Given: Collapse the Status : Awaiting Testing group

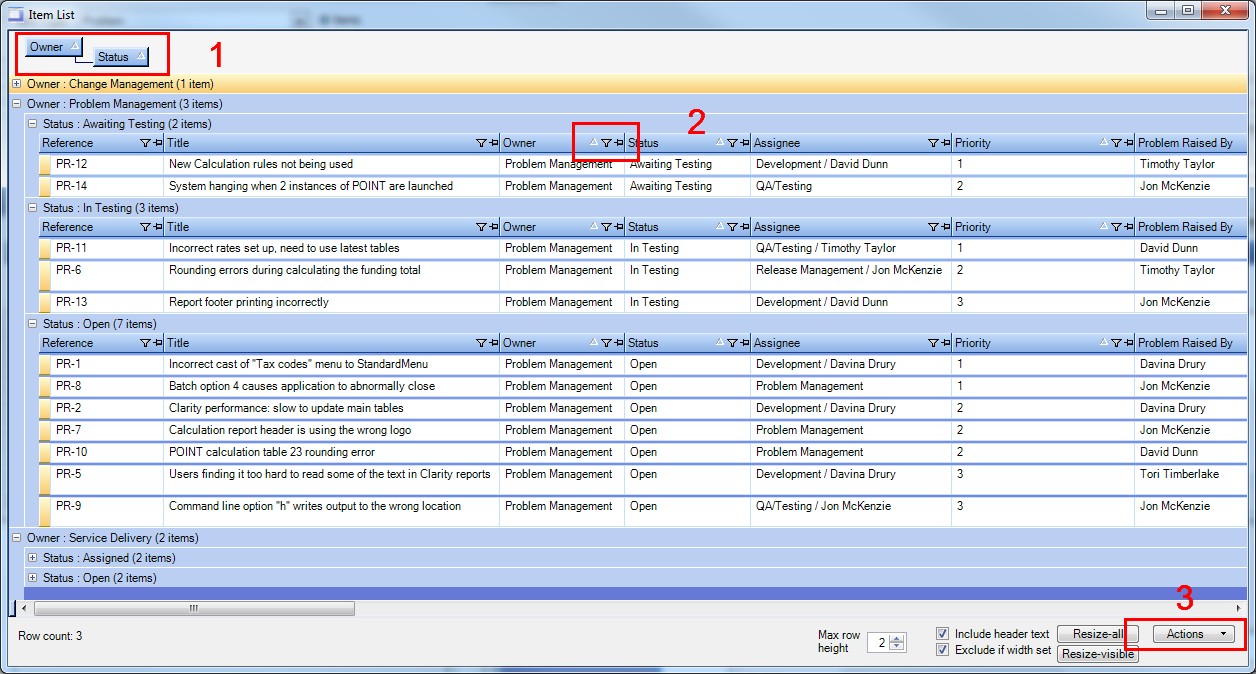Looking at the screenshot, I should coord(32,124).
